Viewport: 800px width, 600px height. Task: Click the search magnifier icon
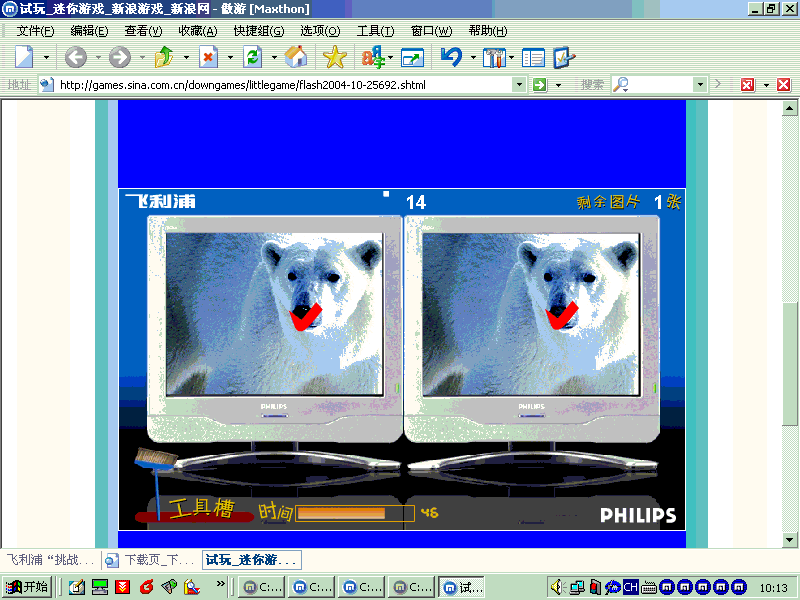pos(620,85)
